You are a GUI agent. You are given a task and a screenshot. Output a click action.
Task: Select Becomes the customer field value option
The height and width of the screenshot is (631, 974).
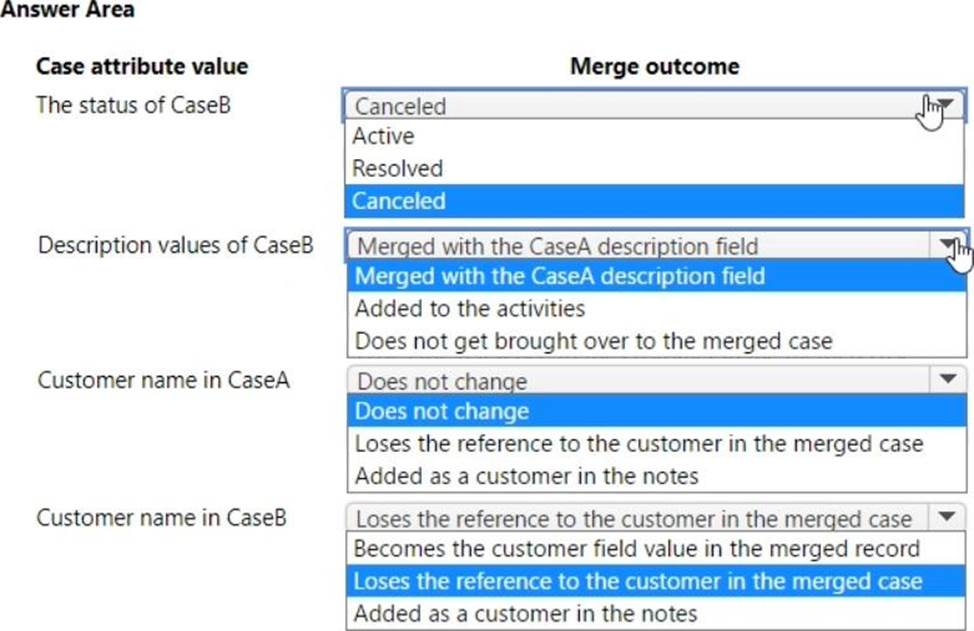(x=636, y=549)
